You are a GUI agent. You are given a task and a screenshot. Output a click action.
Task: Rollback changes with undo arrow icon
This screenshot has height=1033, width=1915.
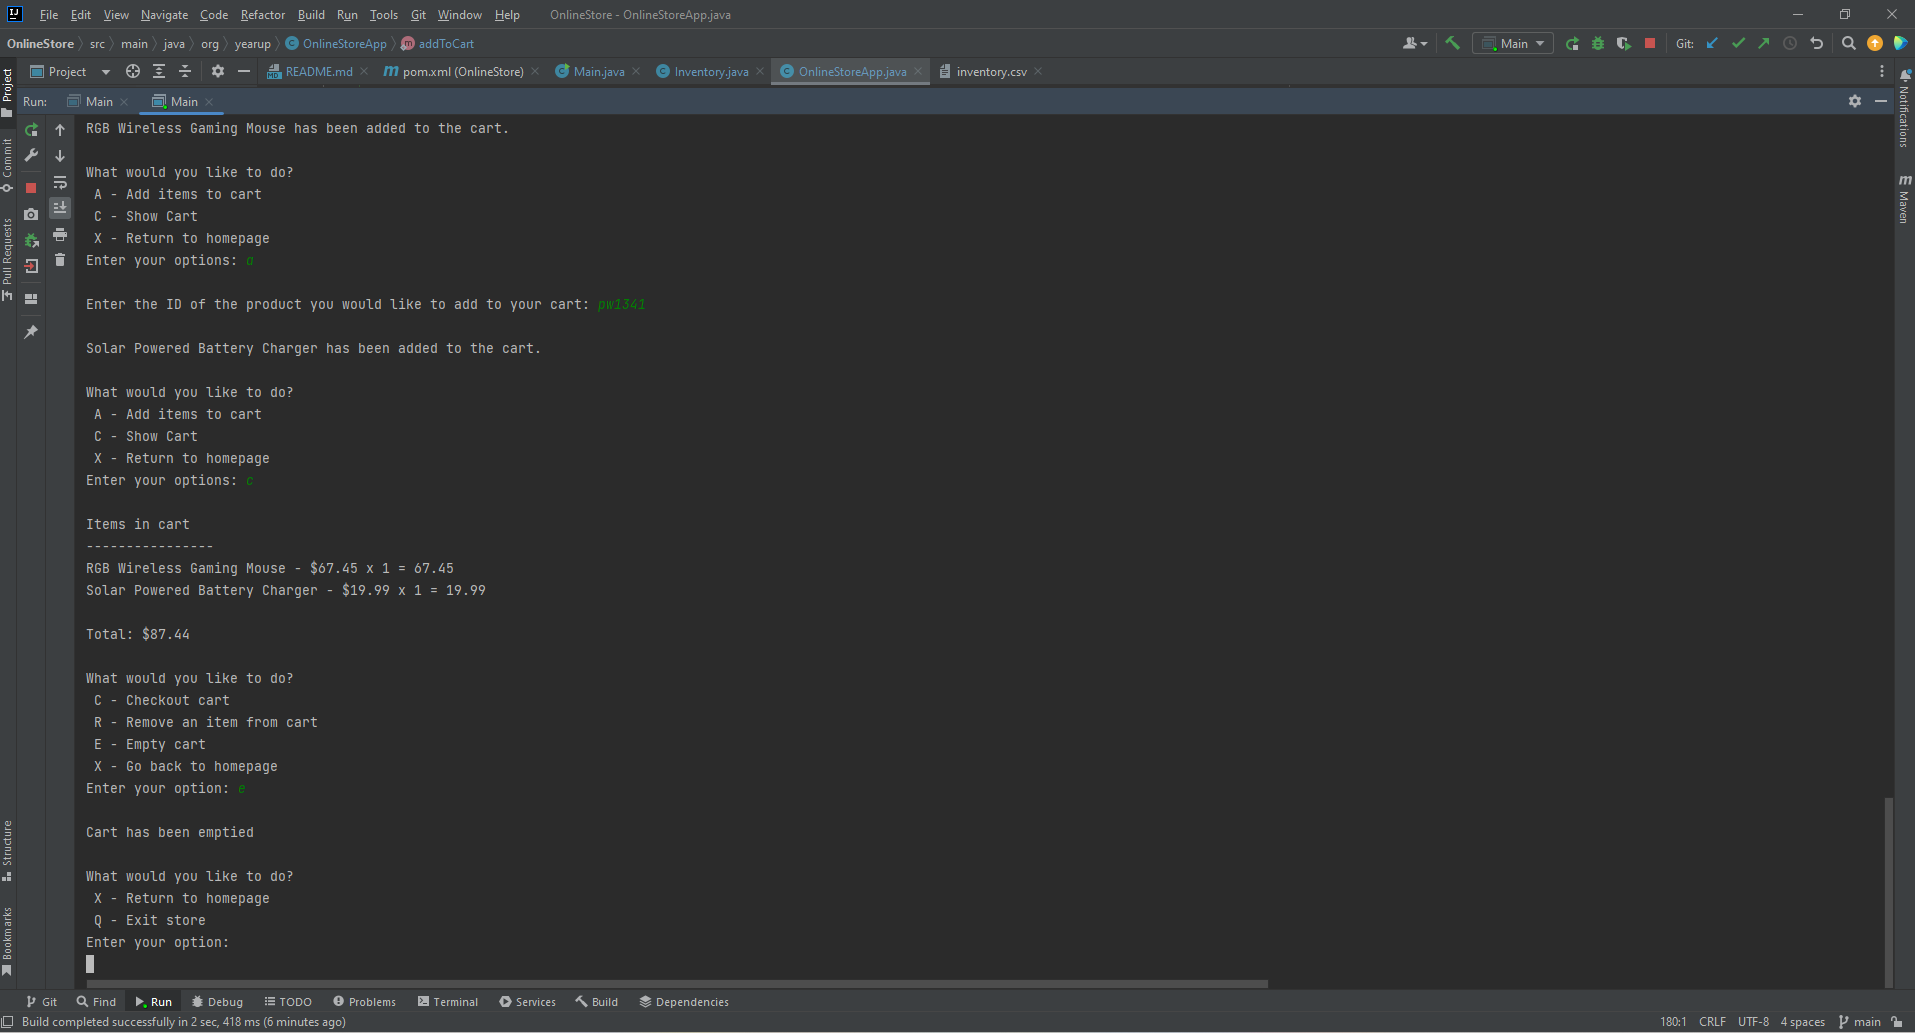tap(1817, 43)
